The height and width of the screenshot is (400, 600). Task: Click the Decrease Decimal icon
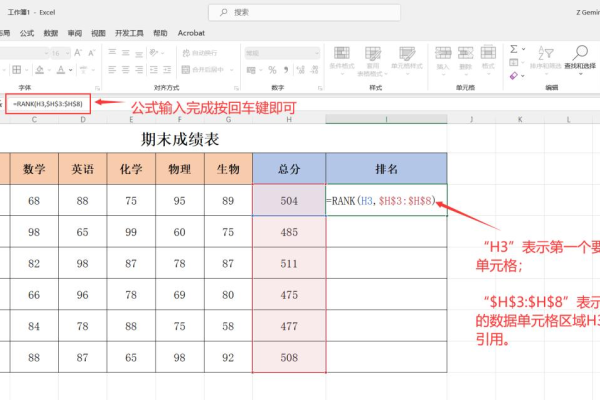pos(315,70)
